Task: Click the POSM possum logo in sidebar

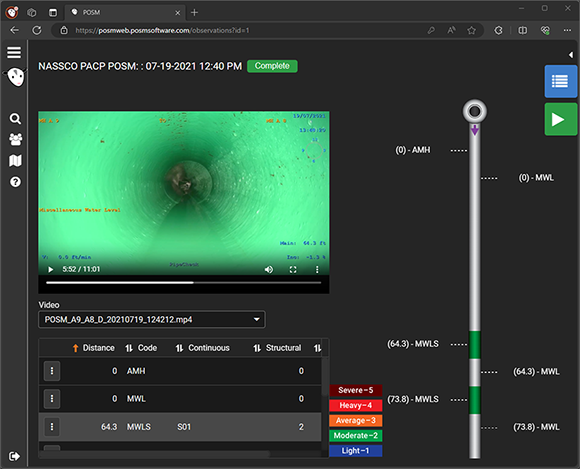Action: point(16,77)
